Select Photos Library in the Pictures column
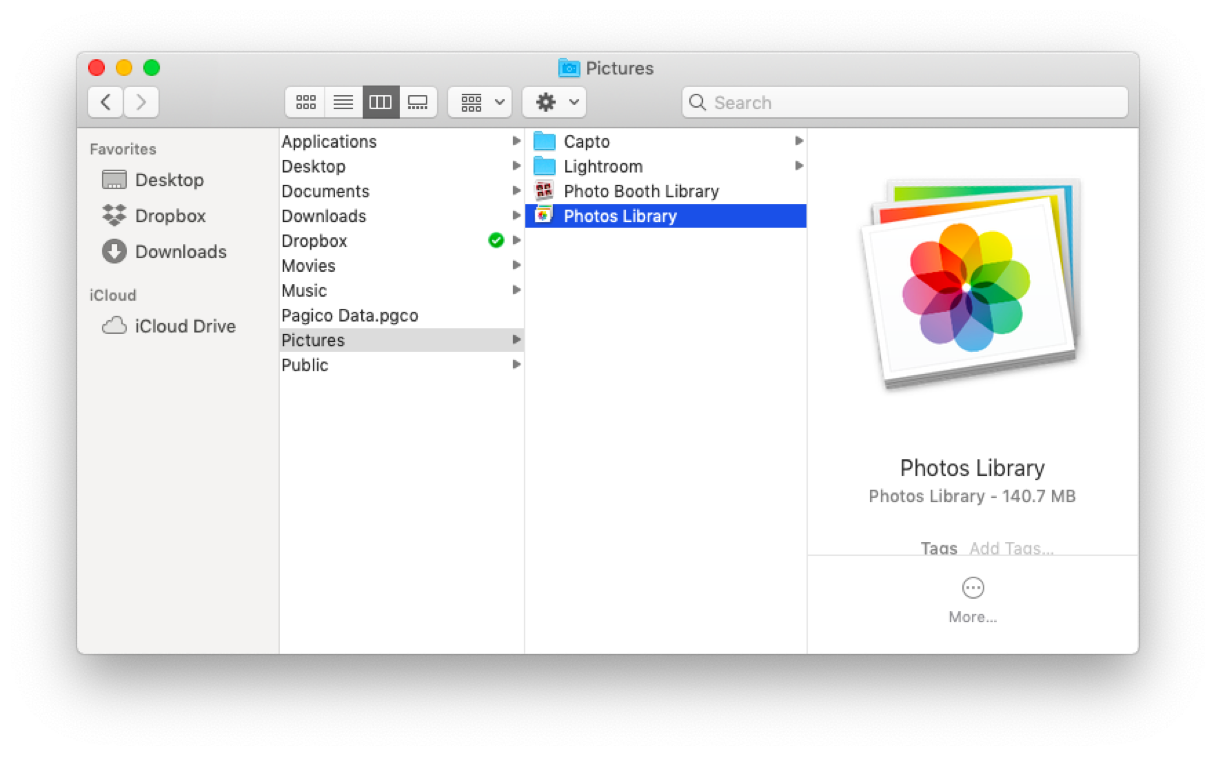The height and width of the screenshot is (760, 1216). pyautogui.click(x=666, y=216)
